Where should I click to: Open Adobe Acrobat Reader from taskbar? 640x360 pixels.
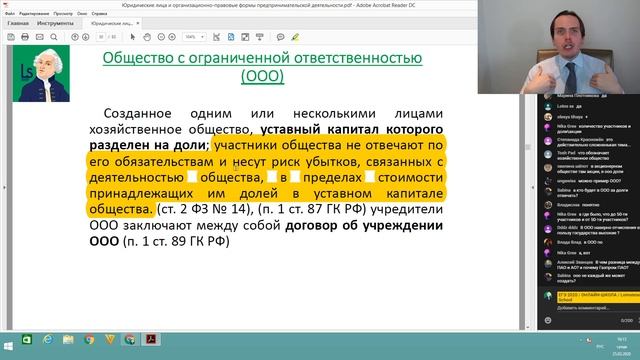click(x=151, y=339)
